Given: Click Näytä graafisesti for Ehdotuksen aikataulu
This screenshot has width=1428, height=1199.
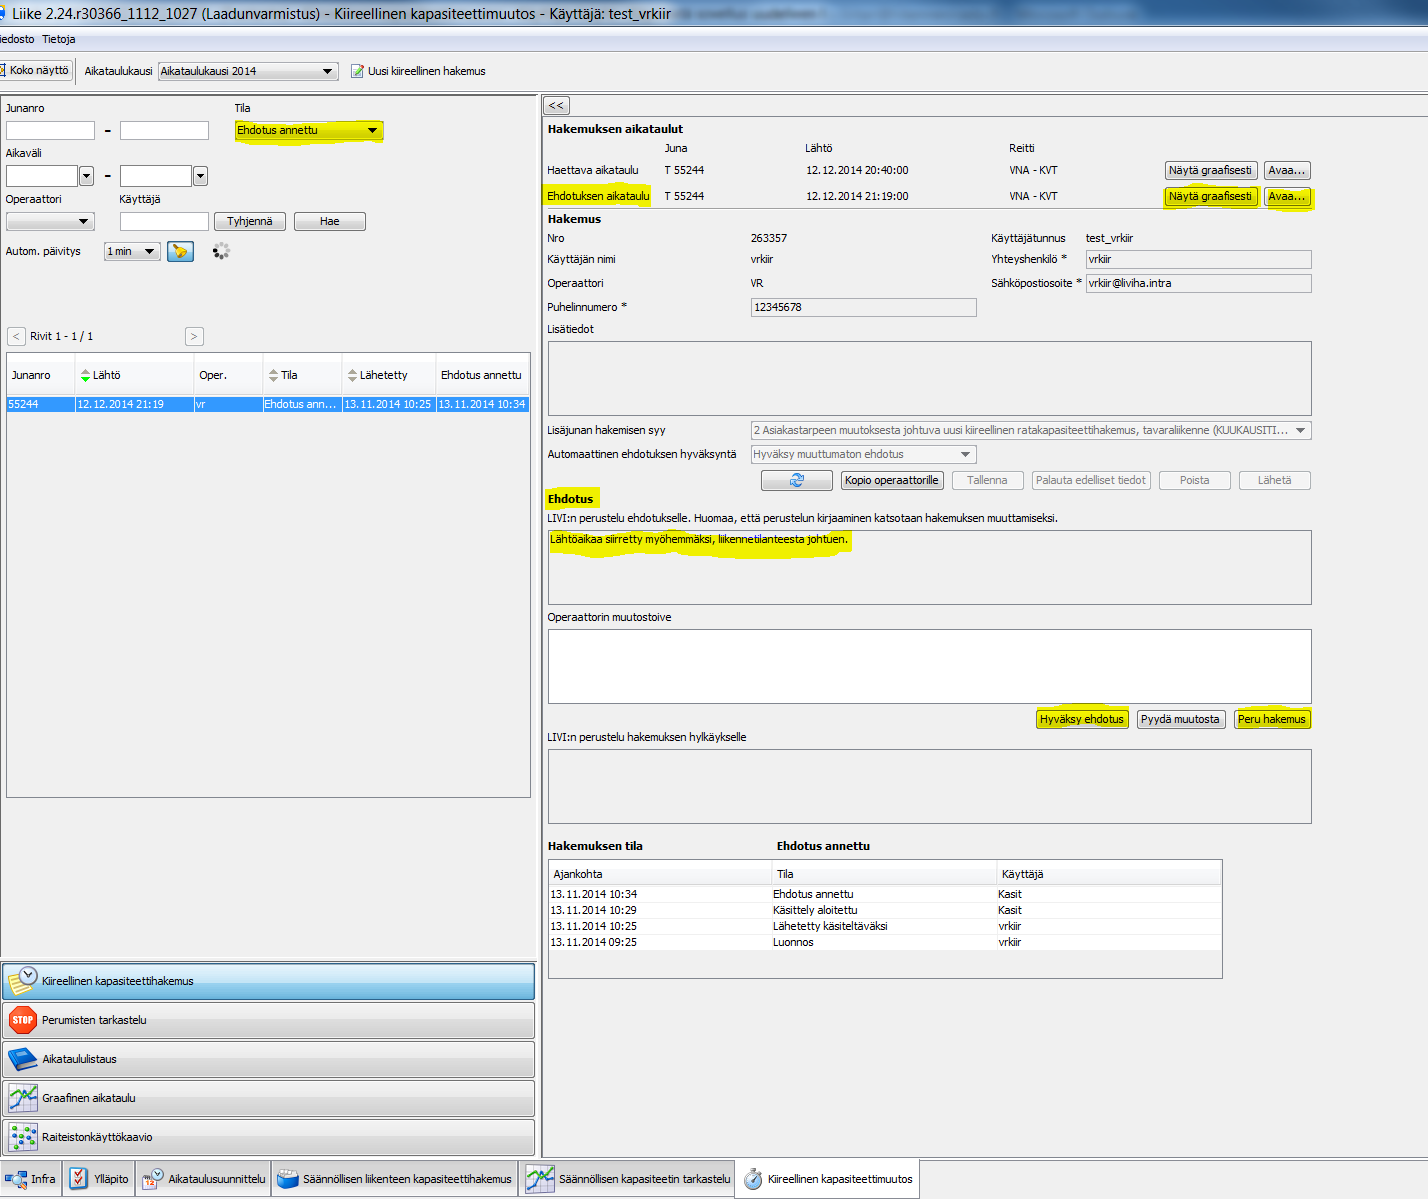Looking at the screenshot, I should tap(1210, 196).
